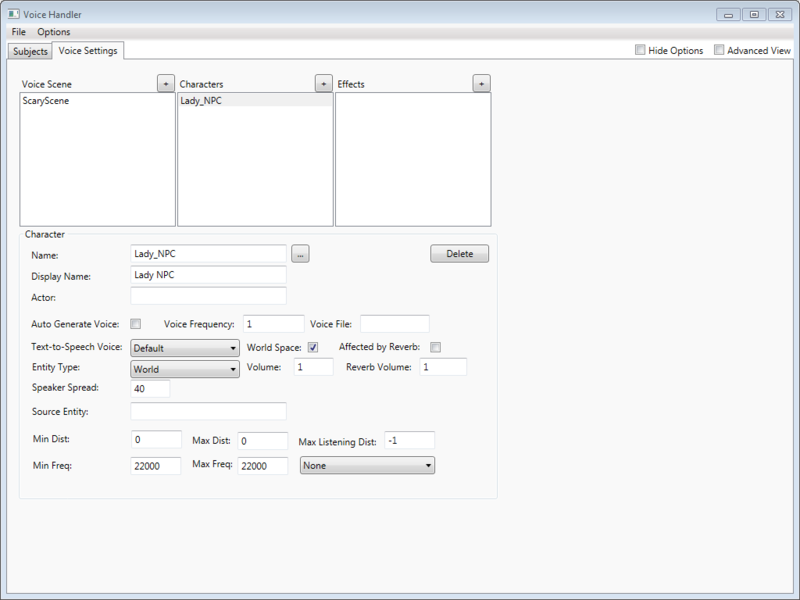Click into the Actor text field
The height and width of the screenshot is (600, 800).
[x=208, y=296]
